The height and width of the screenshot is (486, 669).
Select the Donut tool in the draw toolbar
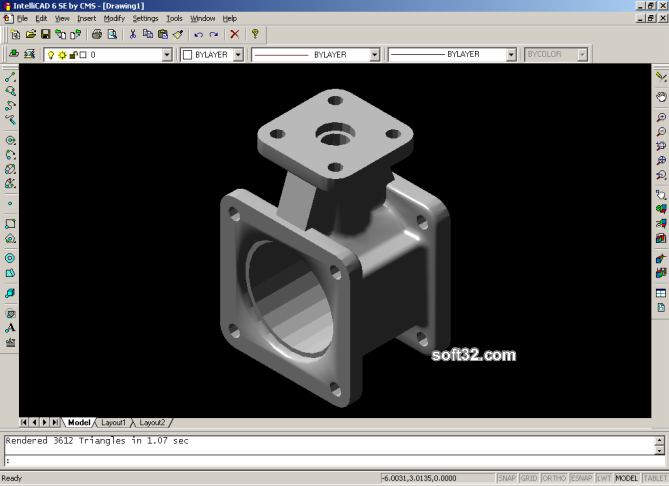pos(10,258)
